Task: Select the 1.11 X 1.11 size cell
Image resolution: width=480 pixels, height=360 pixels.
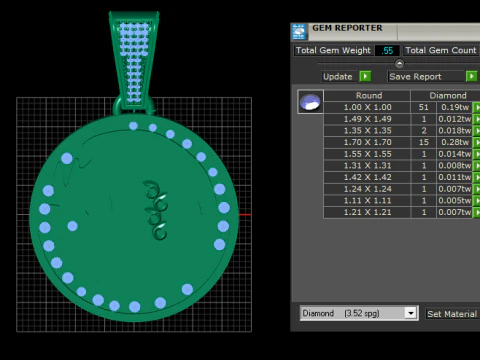Action: pos(367,201)
